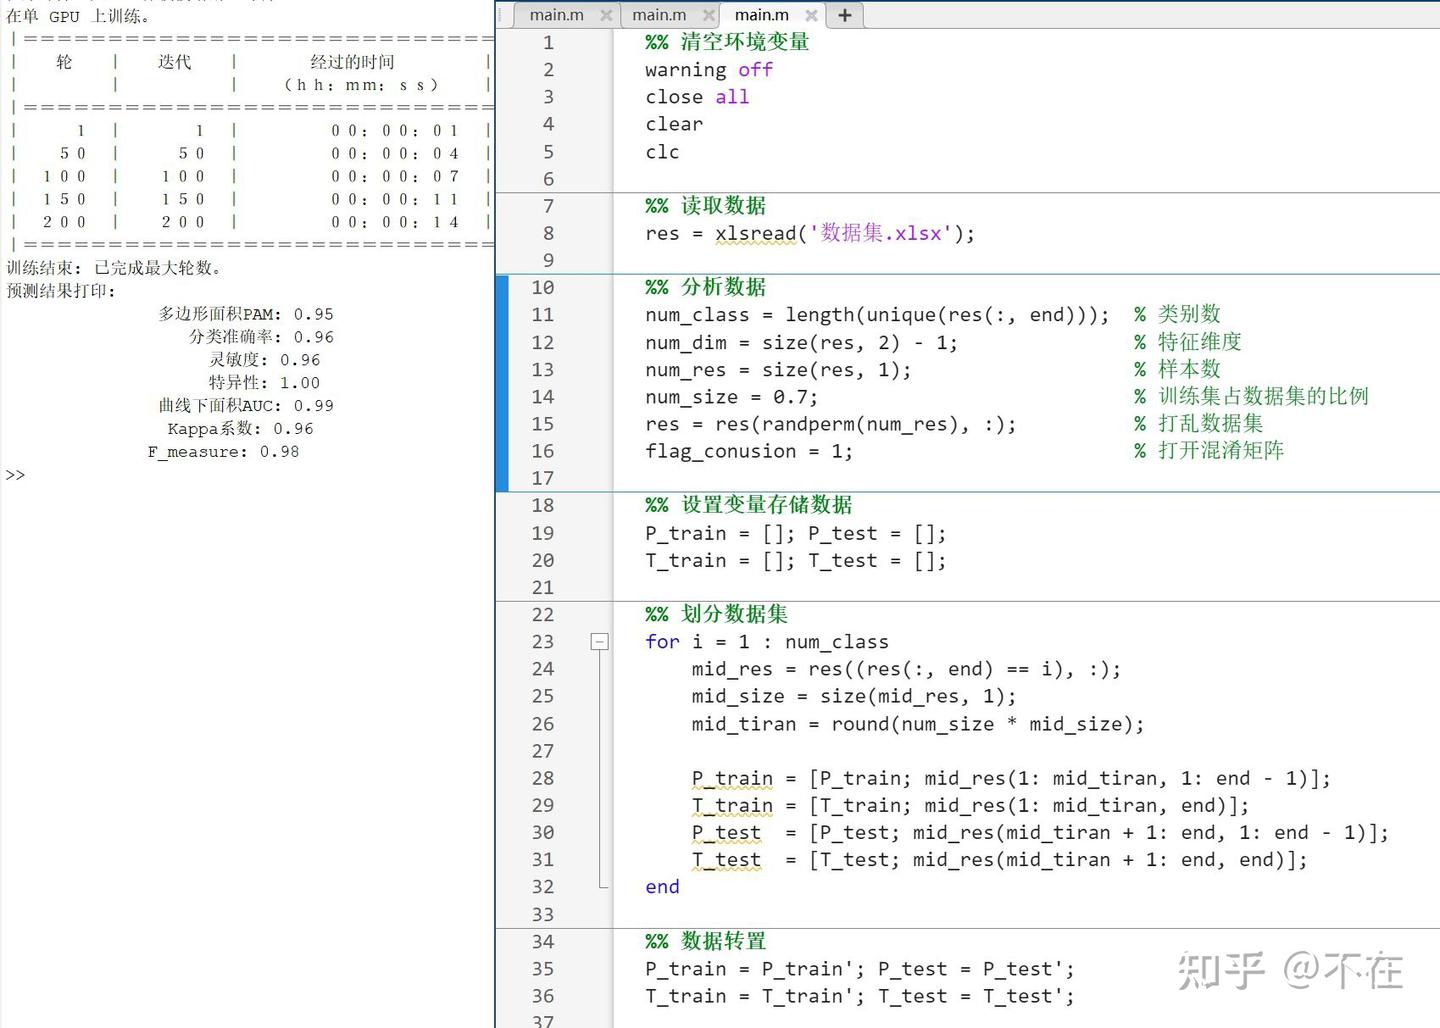Click the command window prompt >>
This screenshot has height=1028, width=1440.
(x=15, y=475)
